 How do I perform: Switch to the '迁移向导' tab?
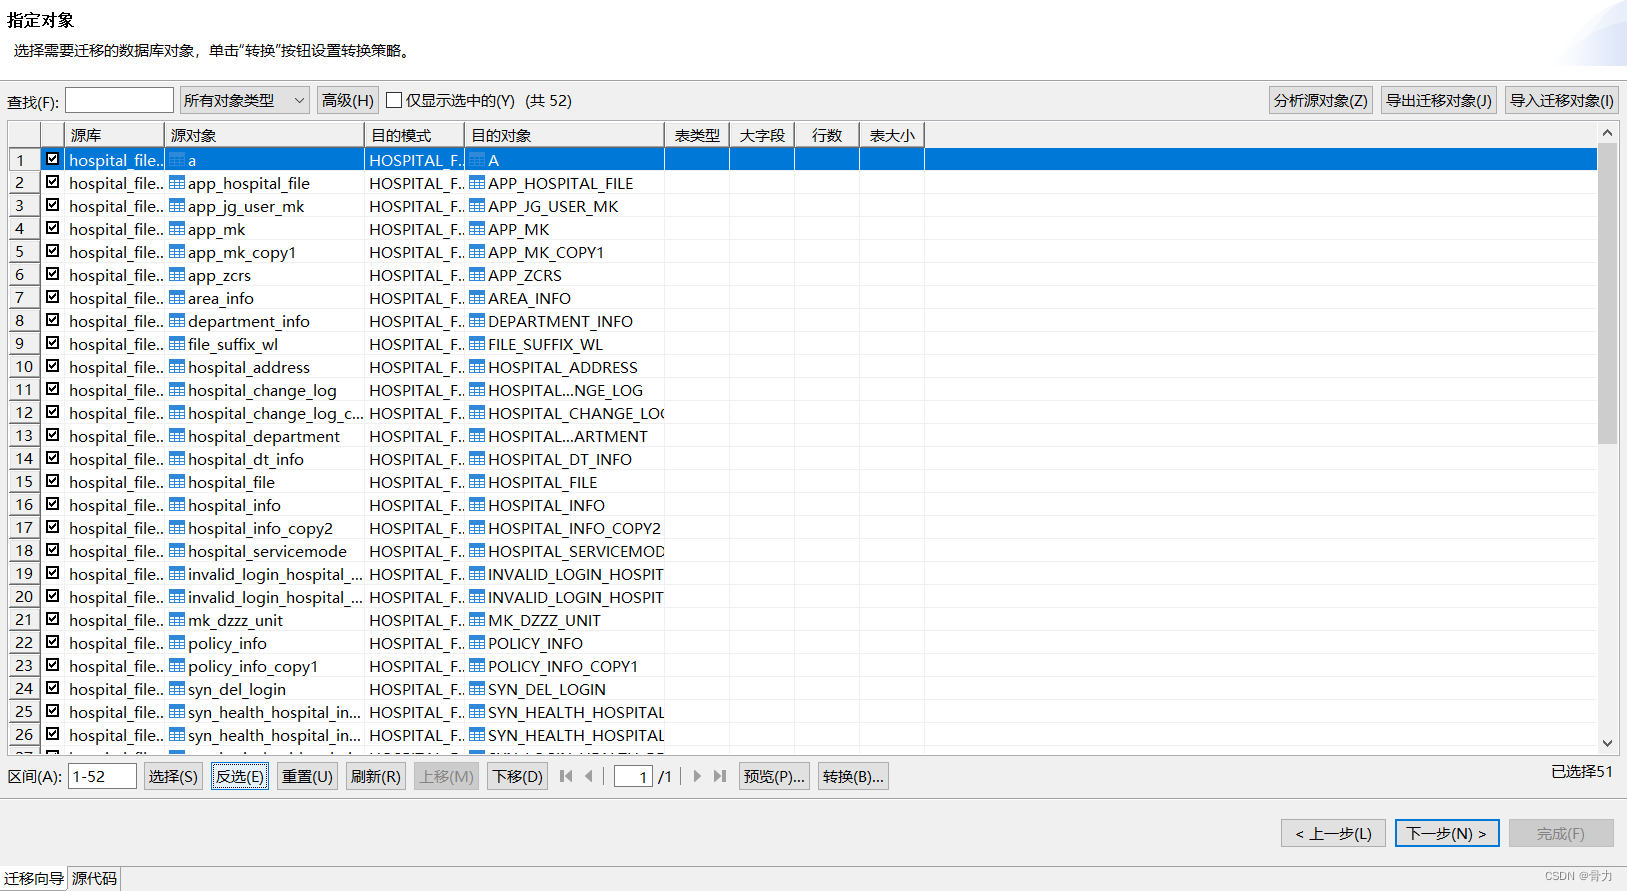[x=33, y=878]
